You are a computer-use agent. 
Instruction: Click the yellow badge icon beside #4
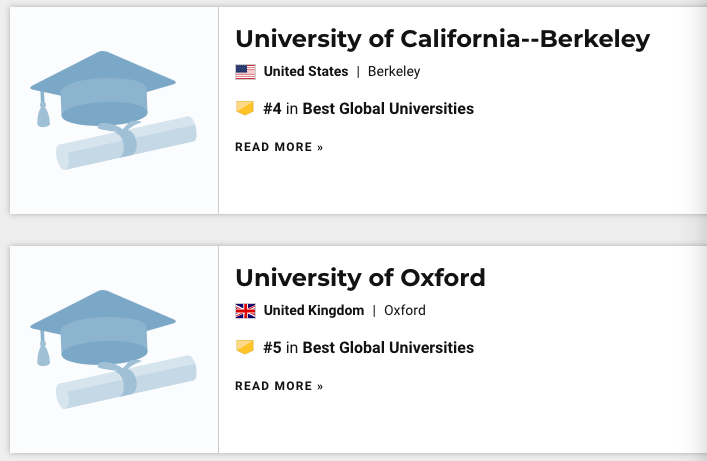coord(245,108)
